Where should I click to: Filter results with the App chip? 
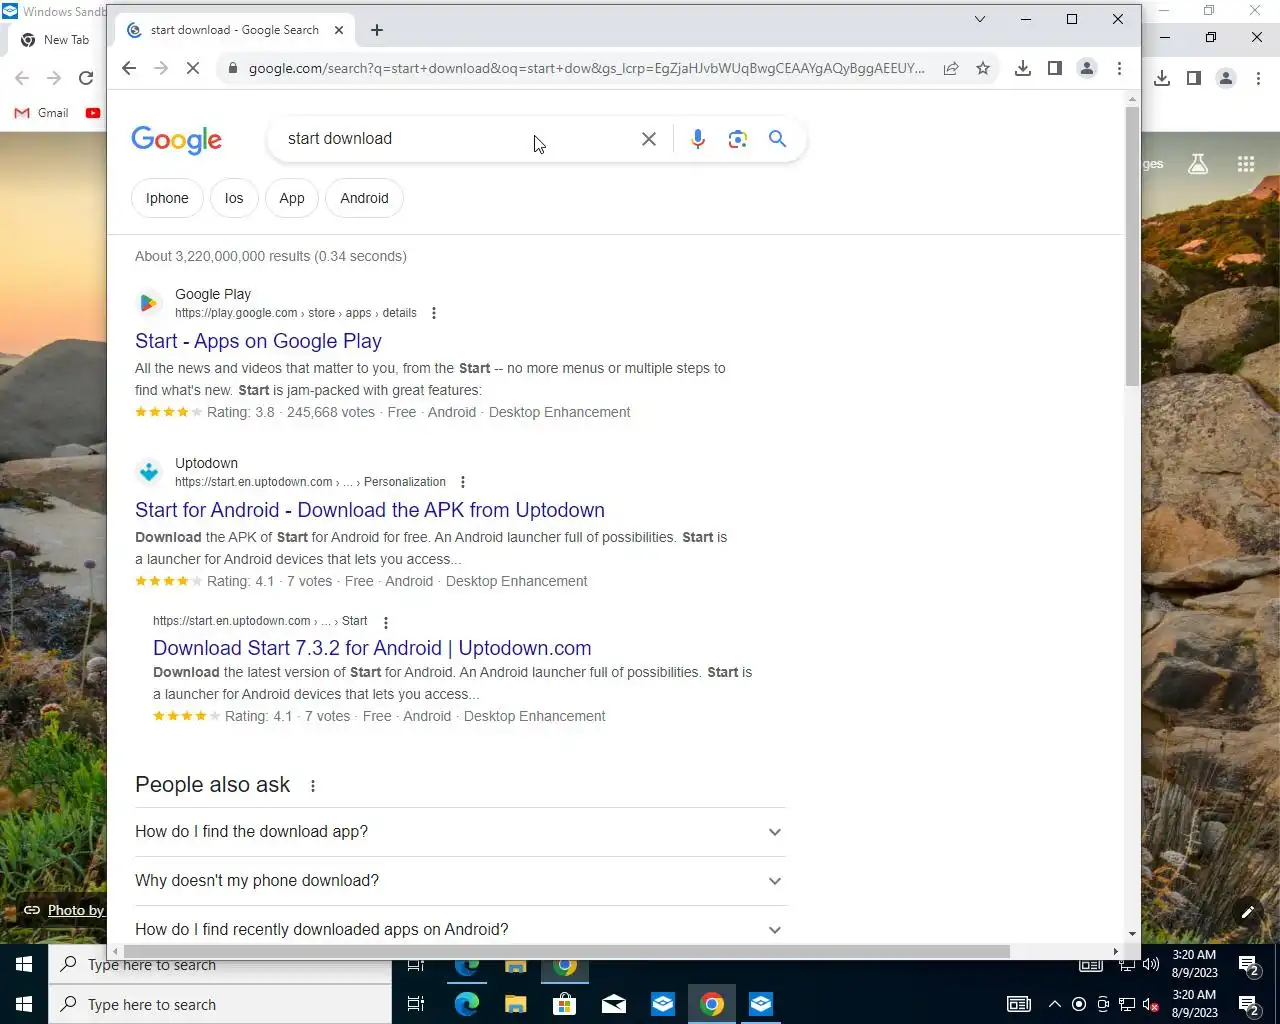[292, 198]
